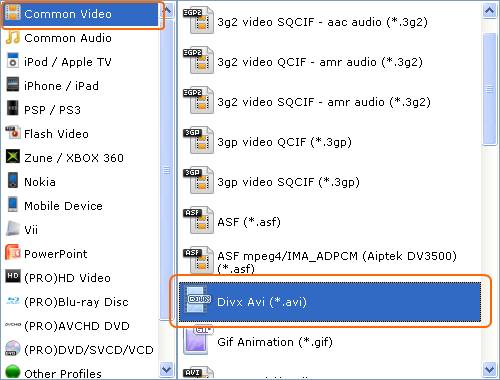The width and height of the screenshot is (500, 380).
Task: Click category list scroll down arrow
Action: (x=166, y=369)
